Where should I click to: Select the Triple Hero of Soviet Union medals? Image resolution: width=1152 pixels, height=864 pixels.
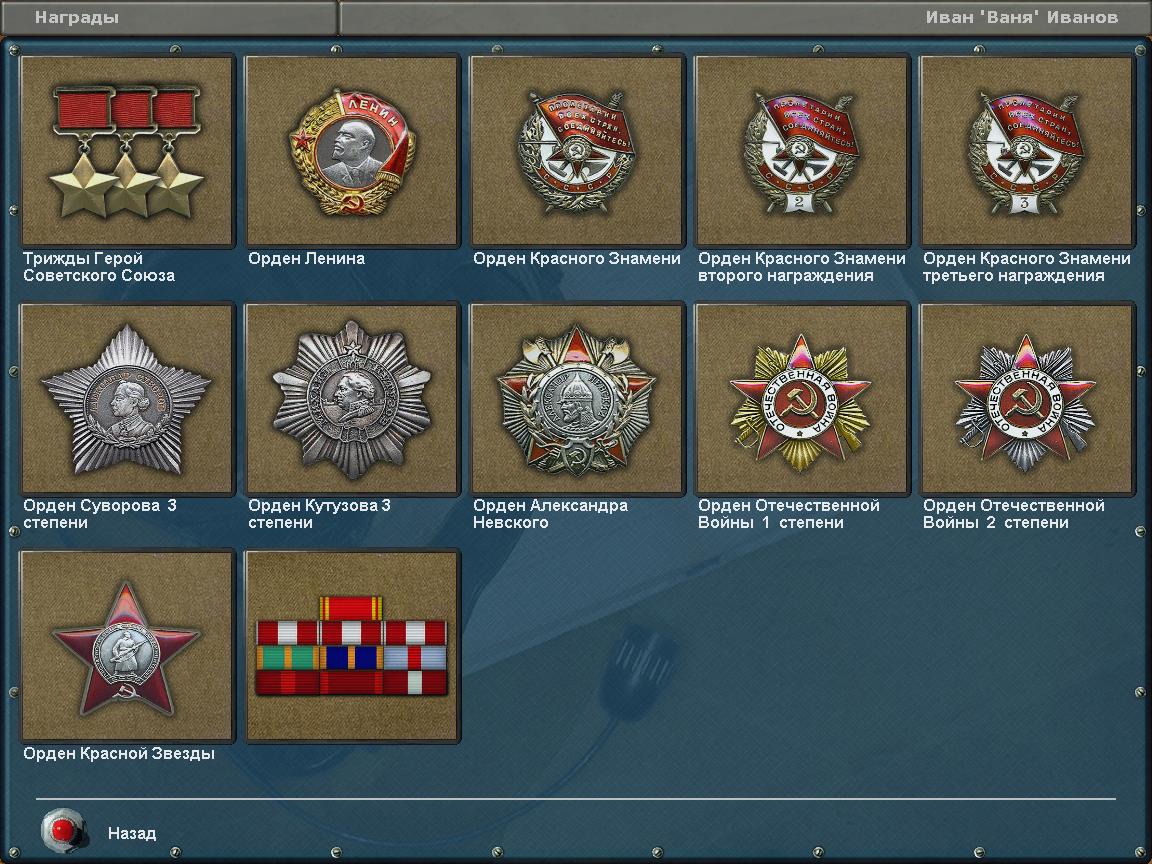point(127,151)
